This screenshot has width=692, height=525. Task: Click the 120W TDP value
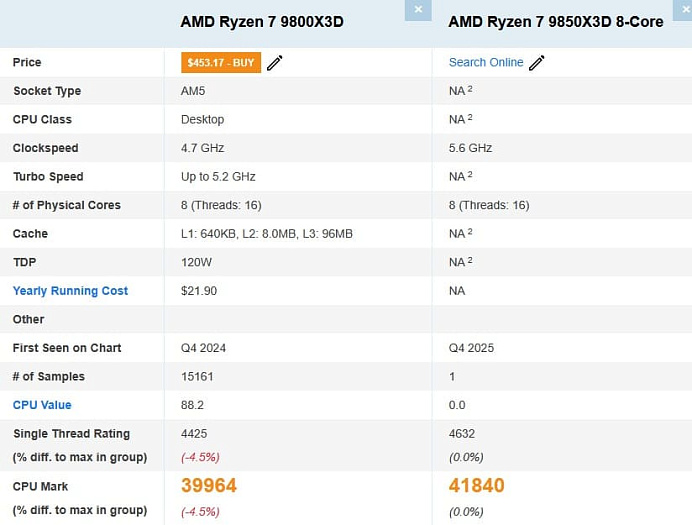(x=196, y=262)
